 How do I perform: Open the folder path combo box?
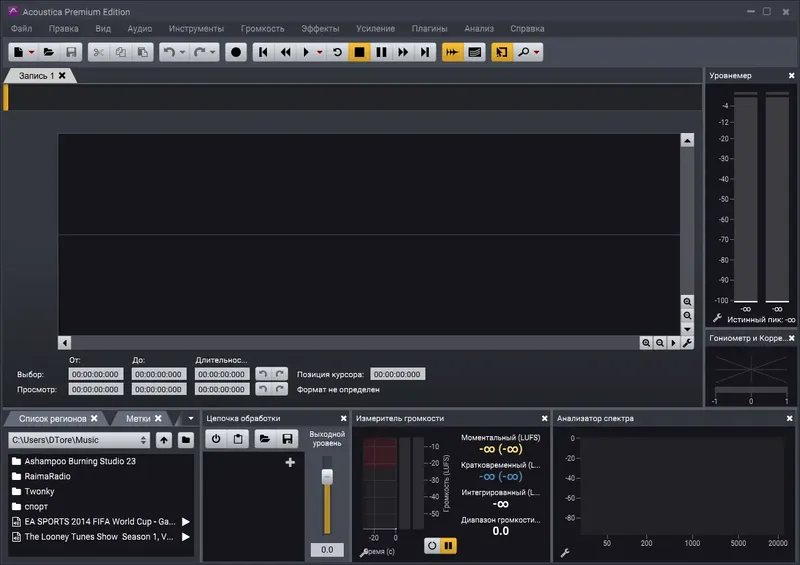pyautogui.click(x=79, y=440)
